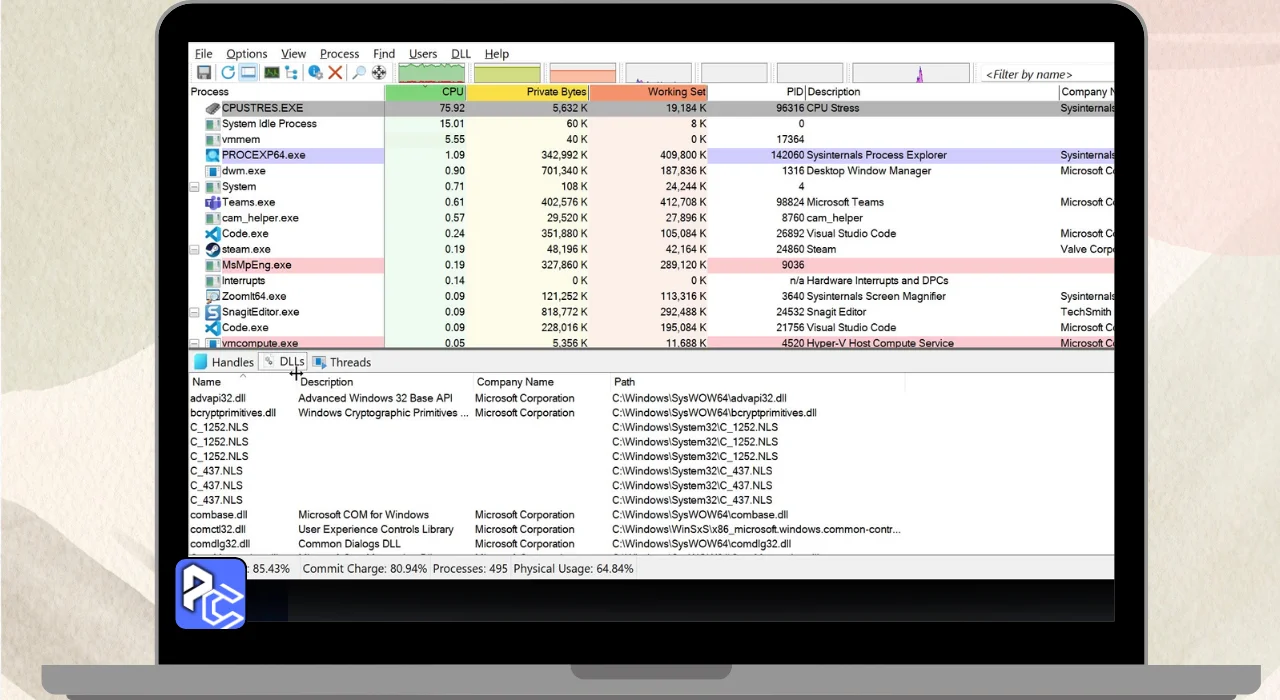Open the Process menu

[339, 54]
